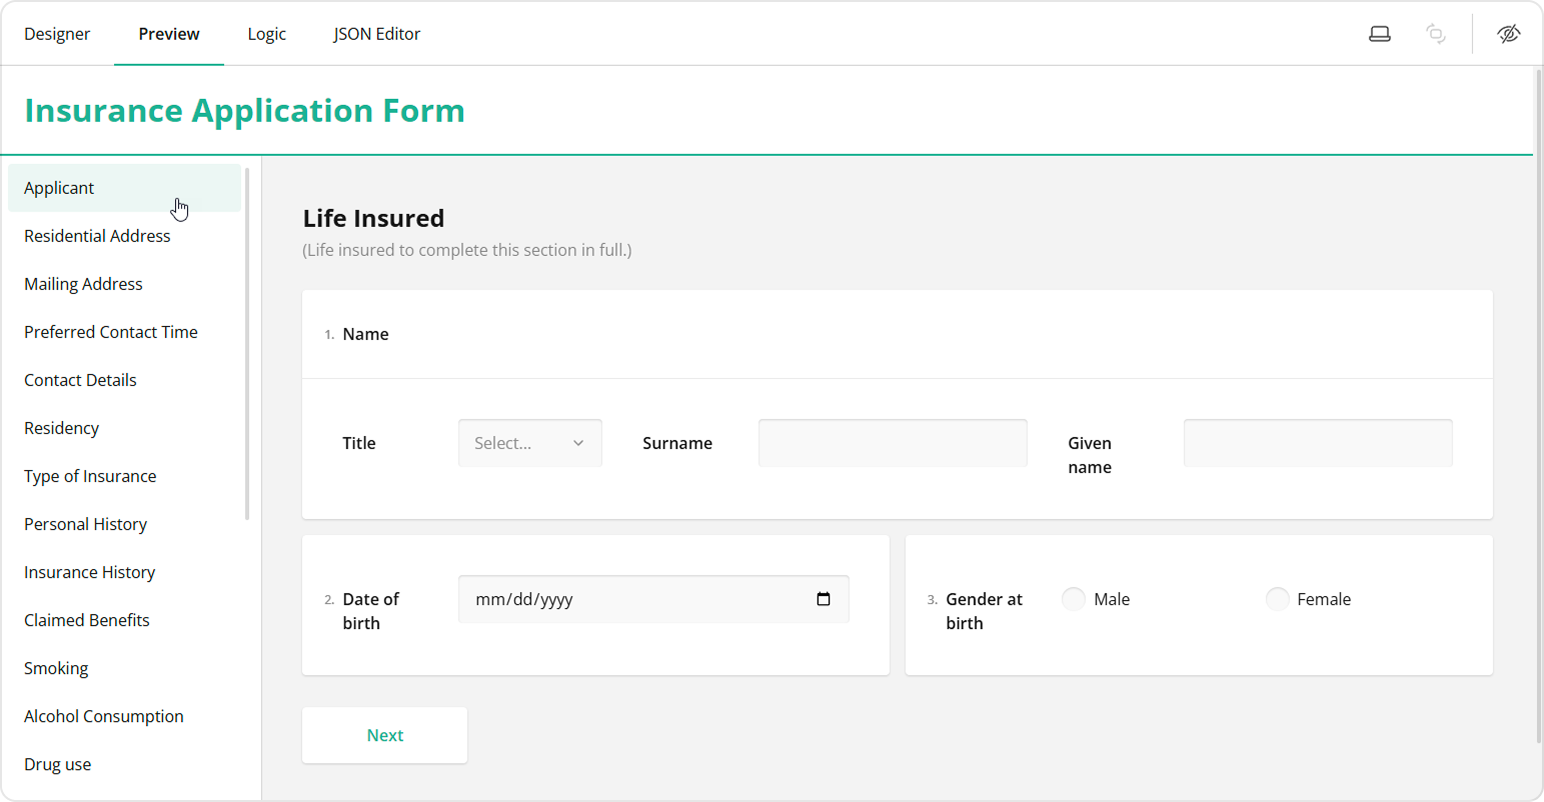Viewport: 1544px width, 802px height.
Task: Open the date picker calendar icon
Action: tap(823, 599)
